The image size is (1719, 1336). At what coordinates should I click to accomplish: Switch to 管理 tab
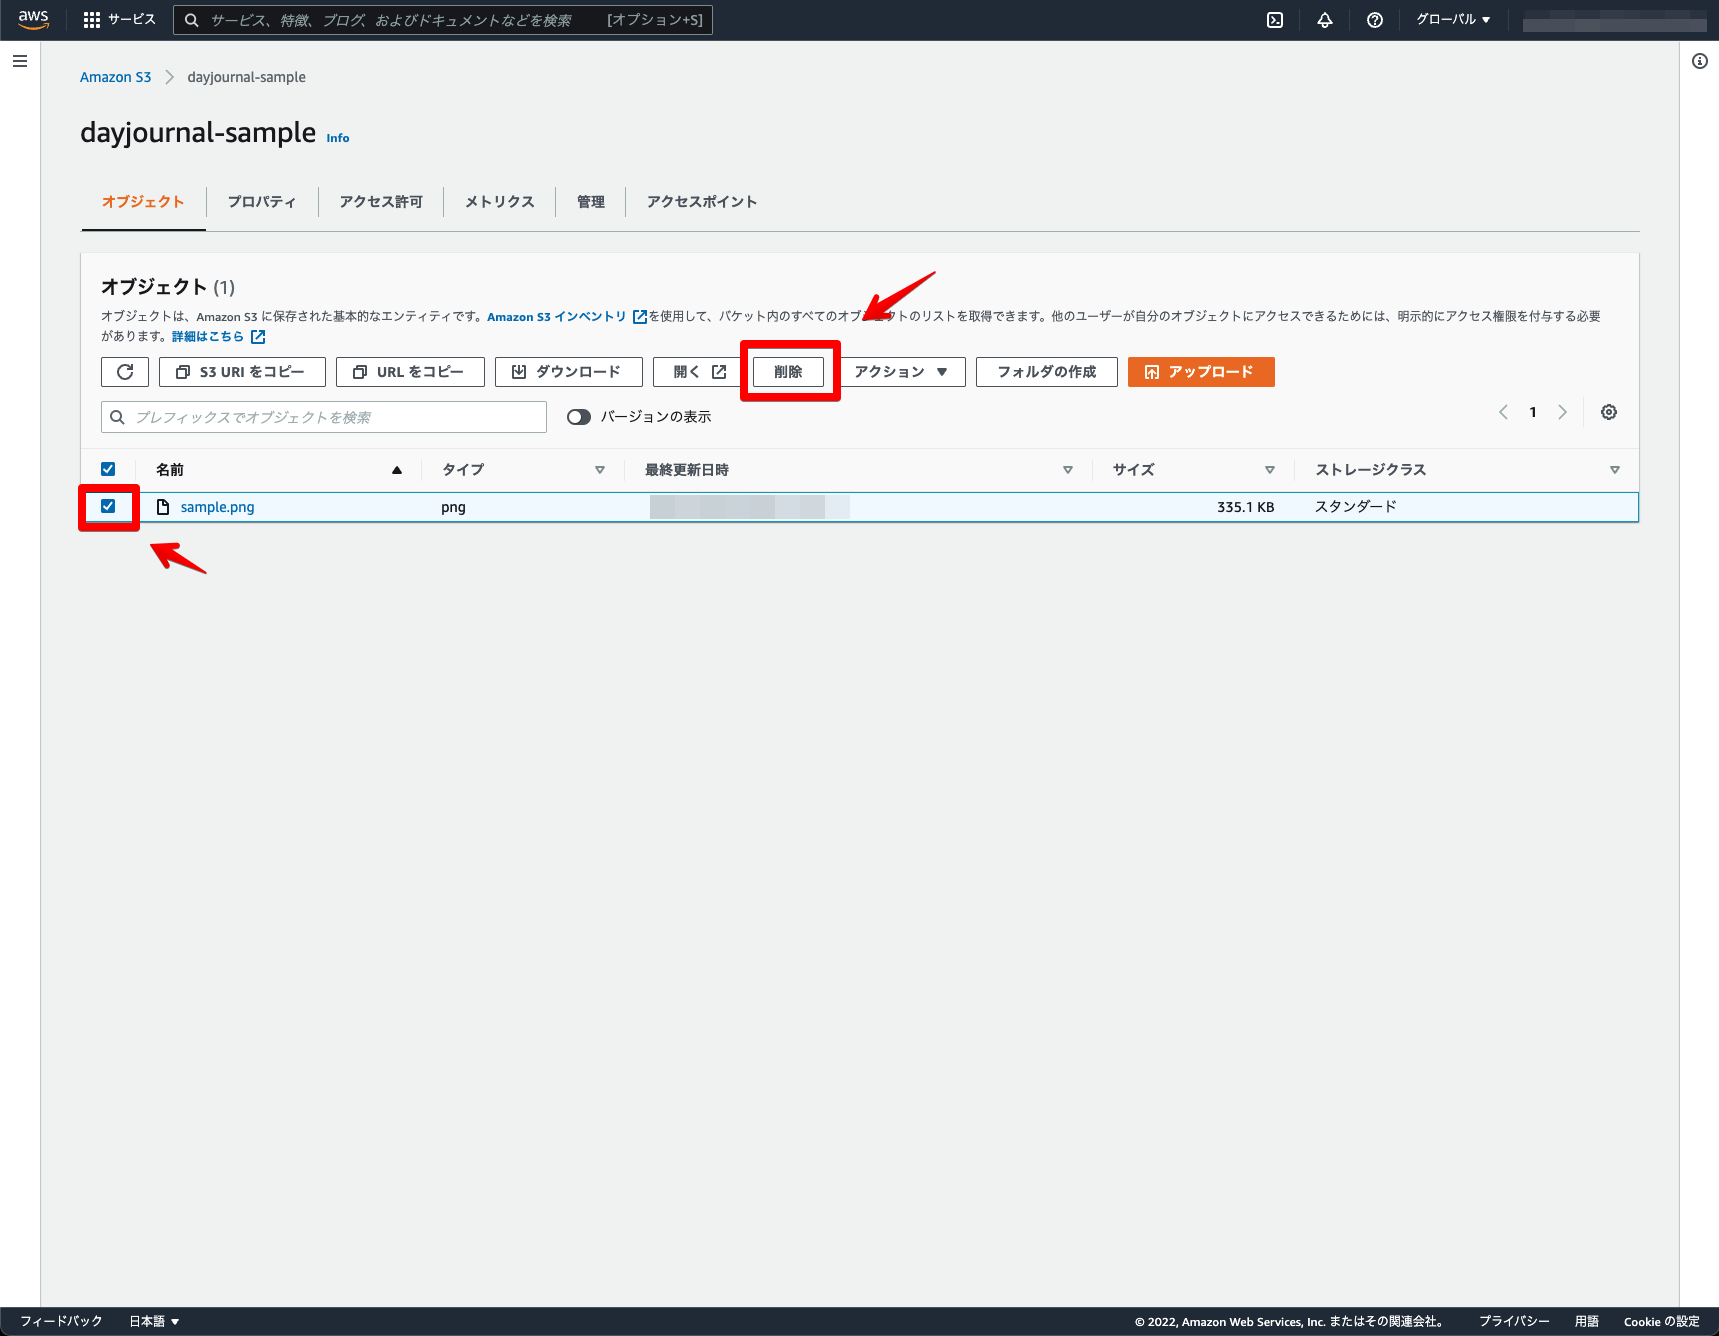point(591,202)
